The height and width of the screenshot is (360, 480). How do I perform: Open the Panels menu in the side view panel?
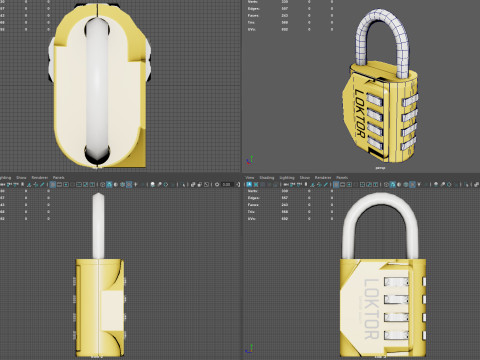[59, 177]
